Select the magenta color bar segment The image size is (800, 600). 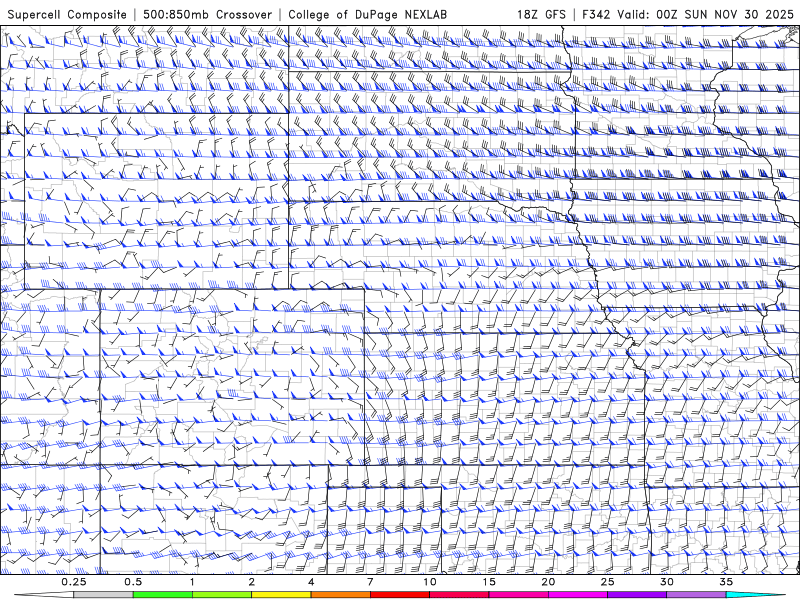(x=578, y=595)
